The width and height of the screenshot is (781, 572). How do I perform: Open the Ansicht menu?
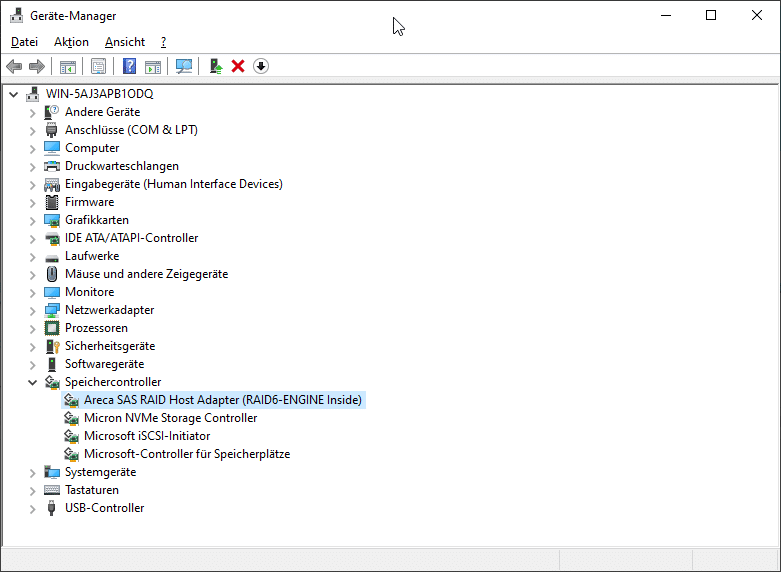[x=124, y=42]
